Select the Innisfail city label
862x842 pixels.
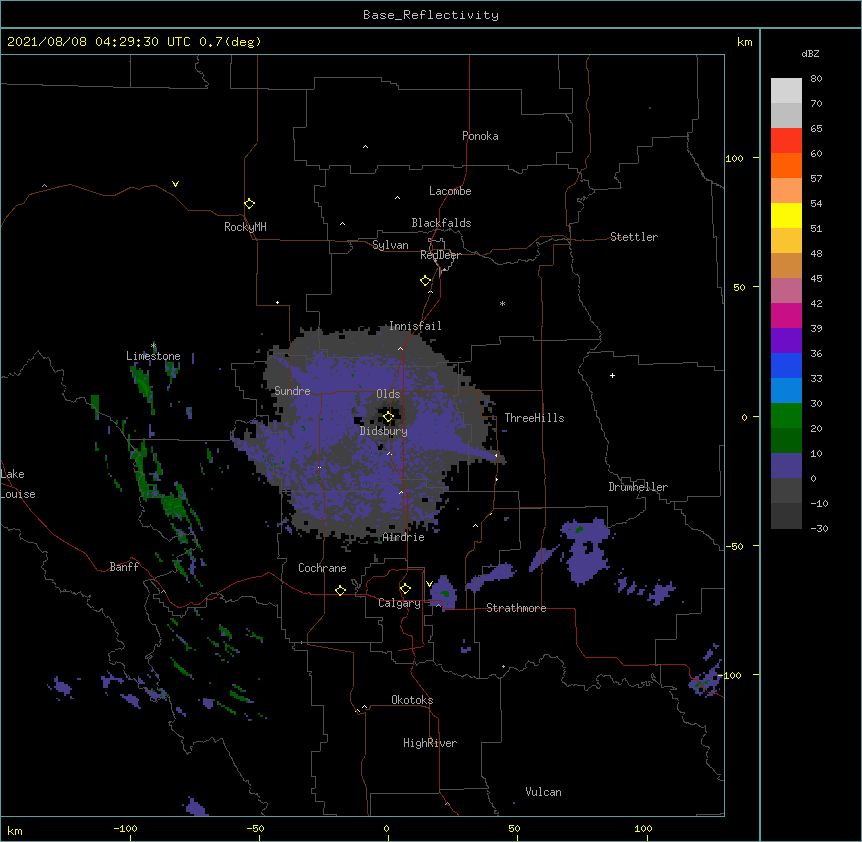(x=415, y=326)
